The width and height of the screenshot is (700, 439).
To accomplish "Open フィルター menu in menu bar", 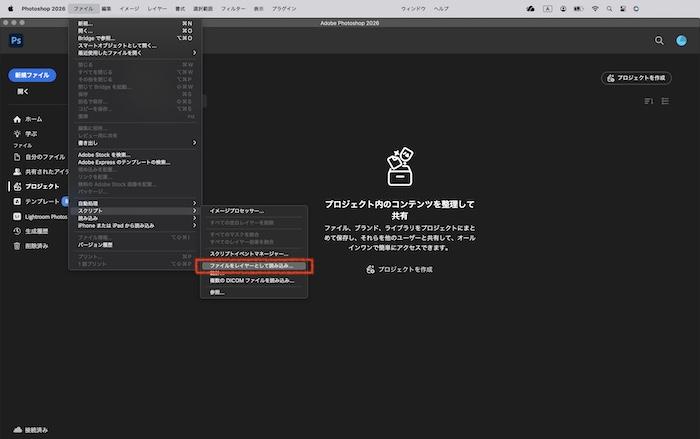I will pyautogui.click(x=233, y=8).
